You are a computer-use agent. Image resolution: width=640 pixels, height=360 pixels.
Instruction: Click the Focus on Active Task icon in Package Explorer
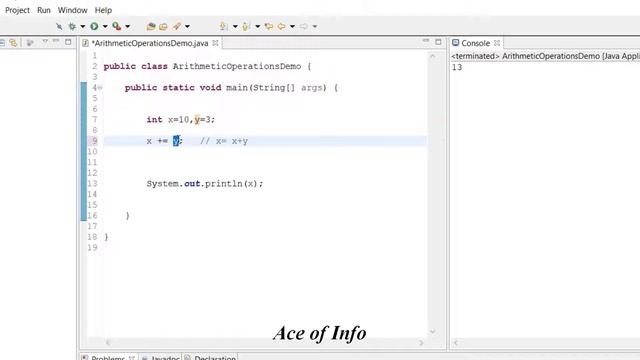30,42
